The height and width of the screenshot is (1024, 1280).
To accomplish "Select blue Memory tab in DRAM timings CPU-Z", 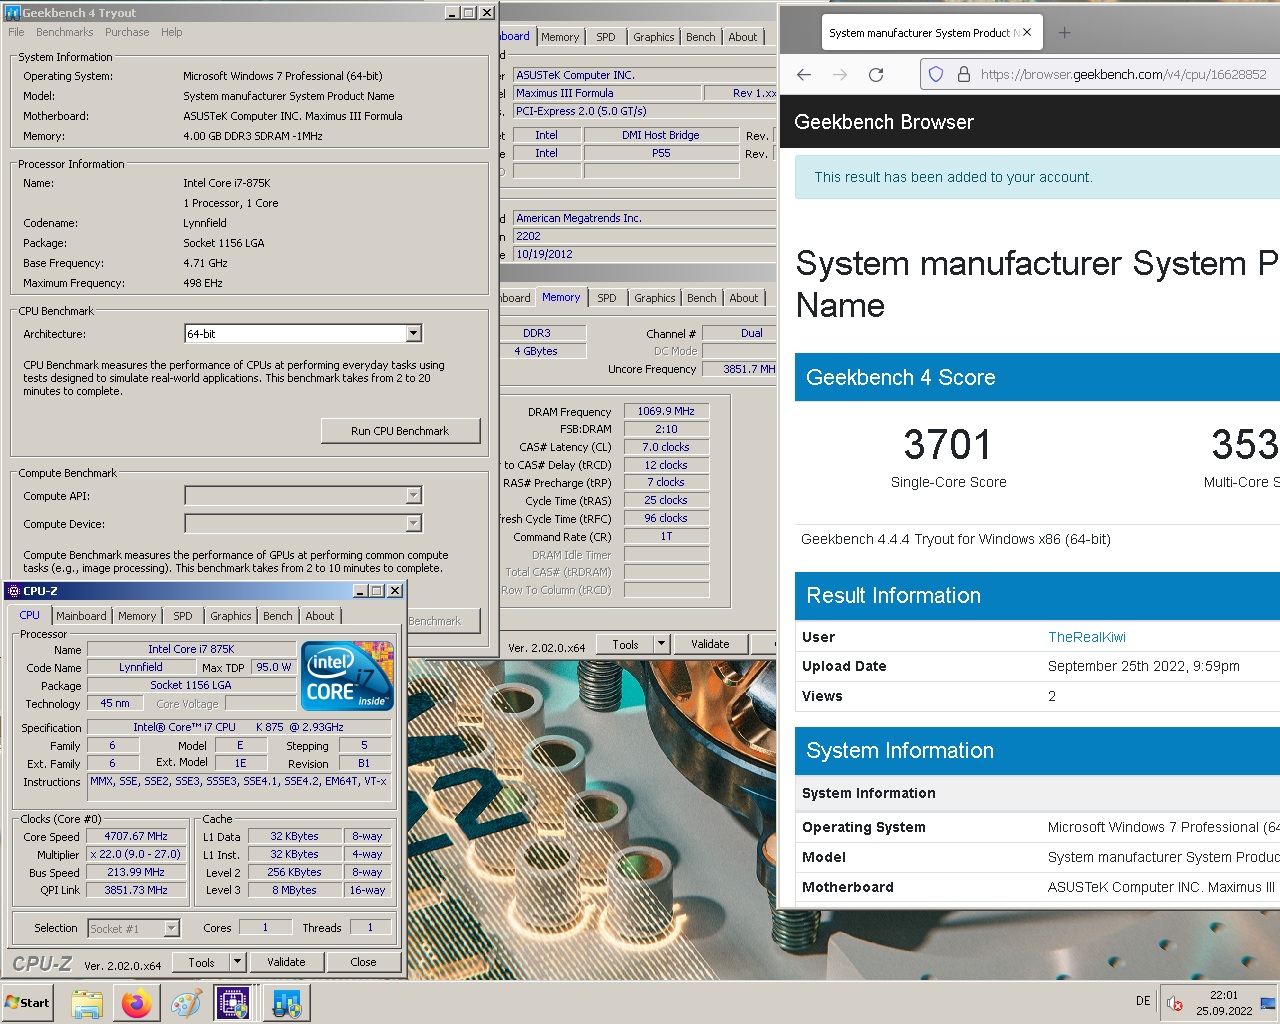I will click(561, 297).
